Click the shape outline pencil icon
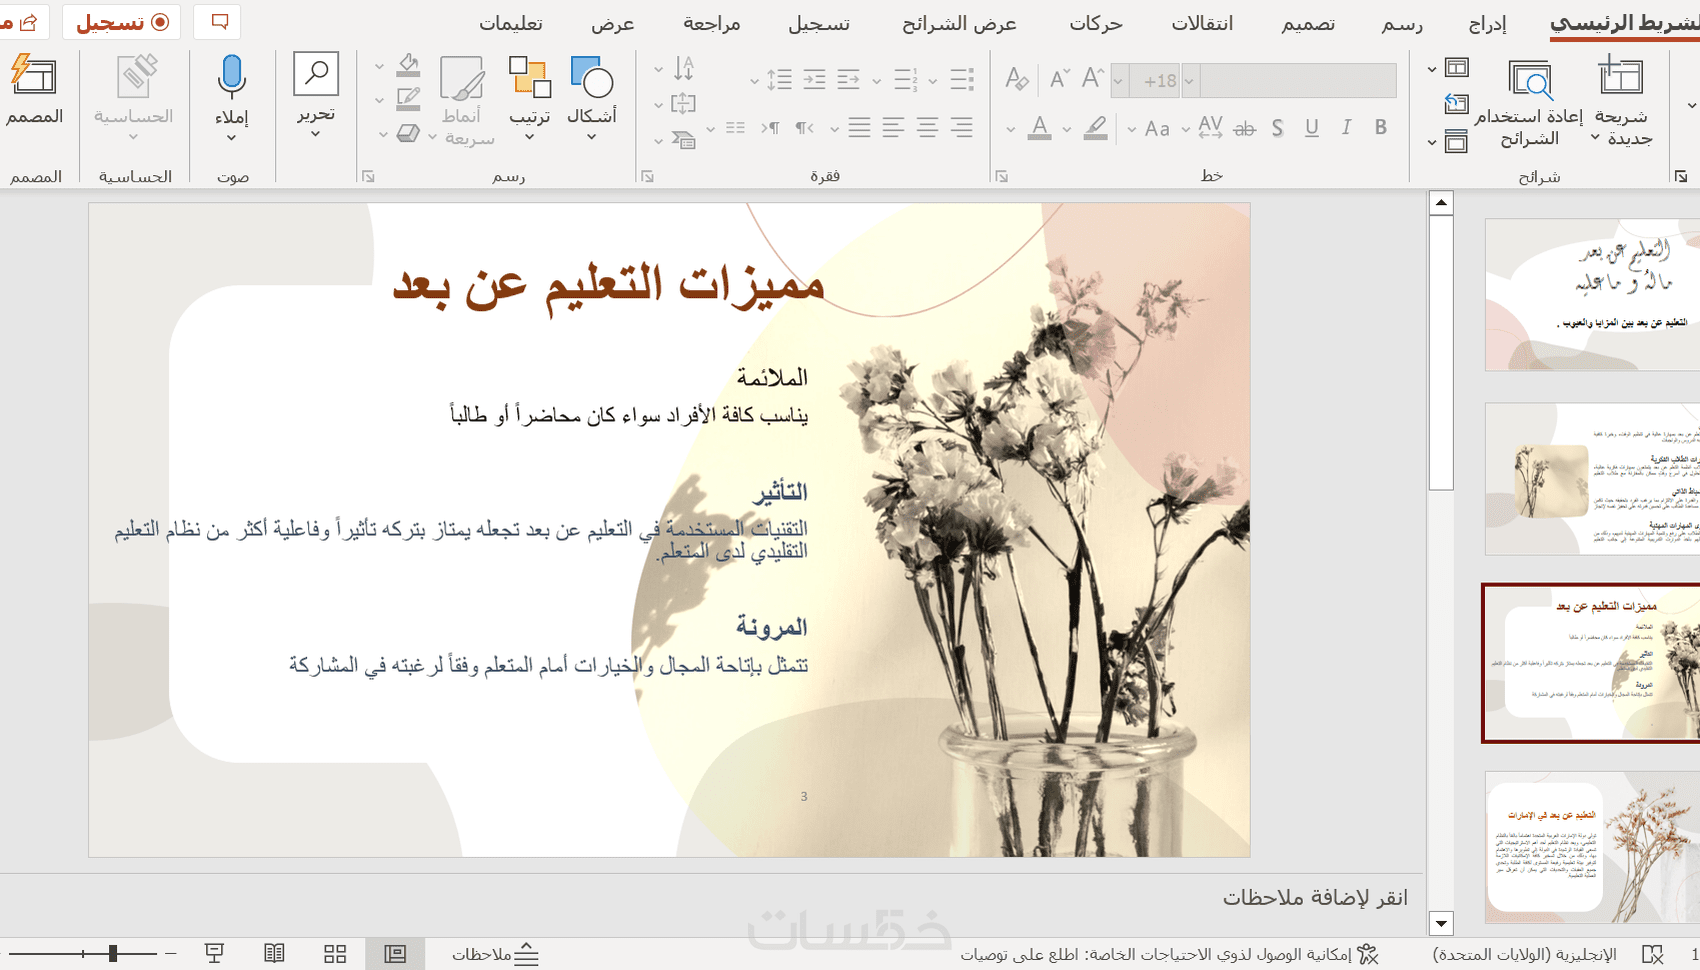This screenshot has width=1700, height=970. (x=408, y=99)
